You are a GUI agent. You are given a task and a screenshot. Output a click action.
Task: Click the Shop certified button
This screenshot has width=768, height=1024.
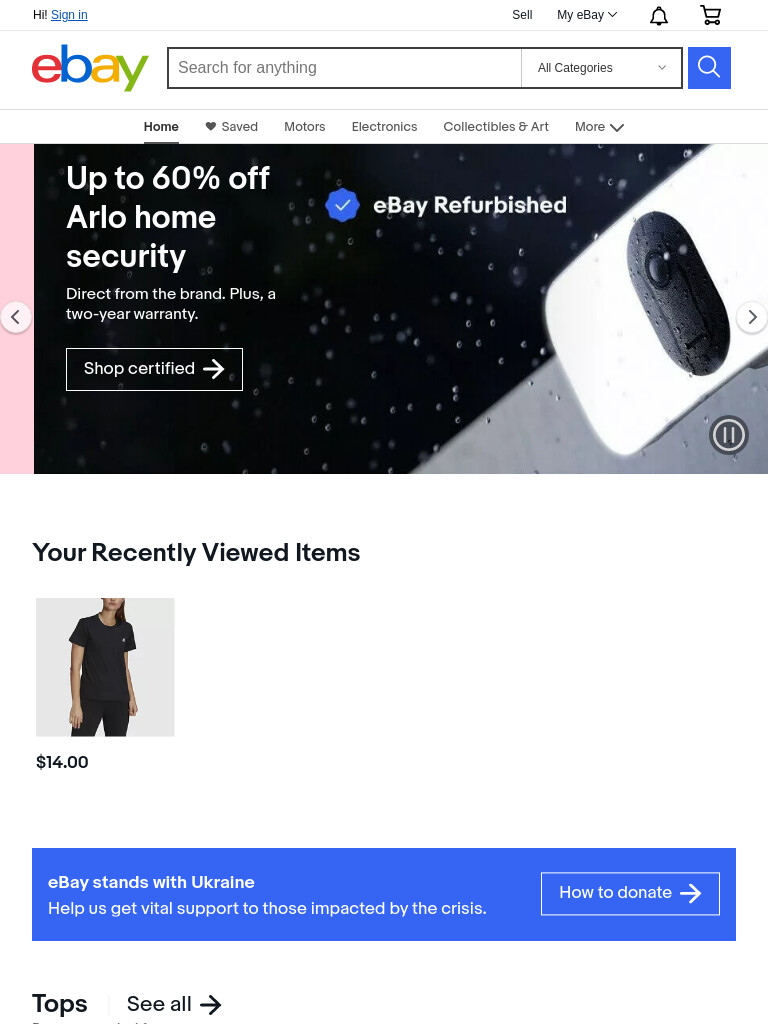[154, 369]
